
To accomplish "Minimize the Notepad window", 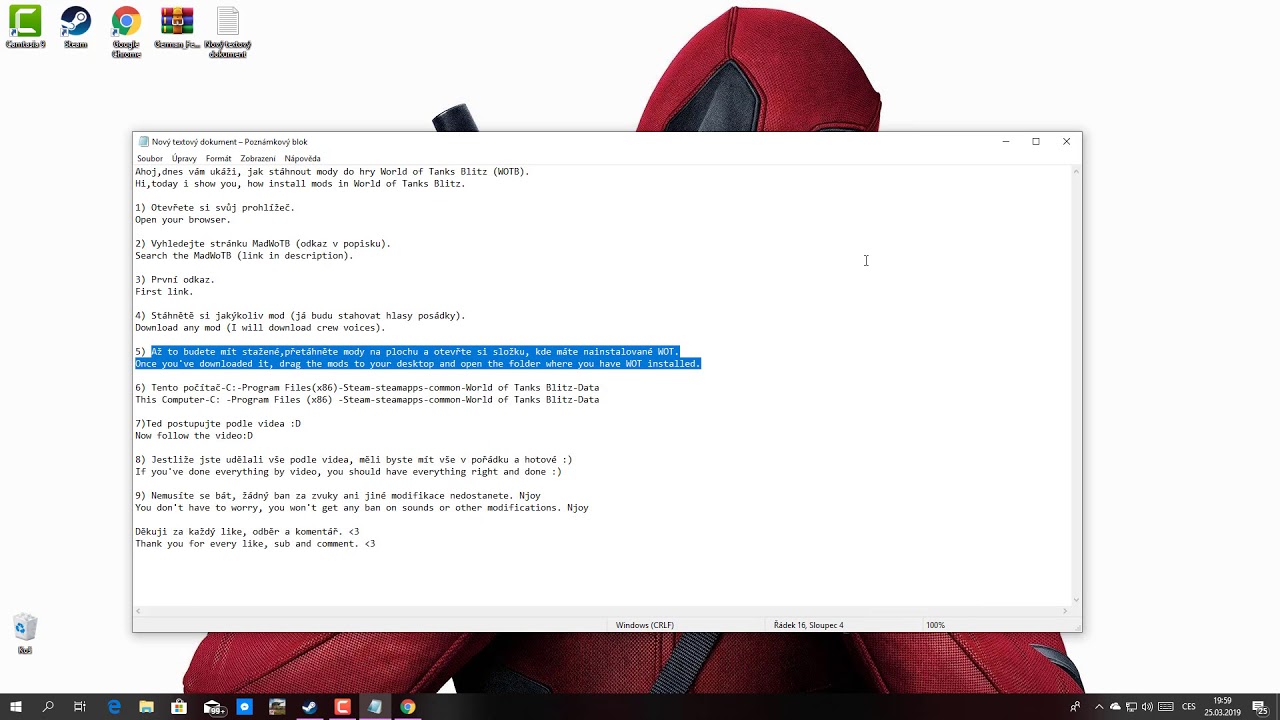I will (x=1006, y=142).
